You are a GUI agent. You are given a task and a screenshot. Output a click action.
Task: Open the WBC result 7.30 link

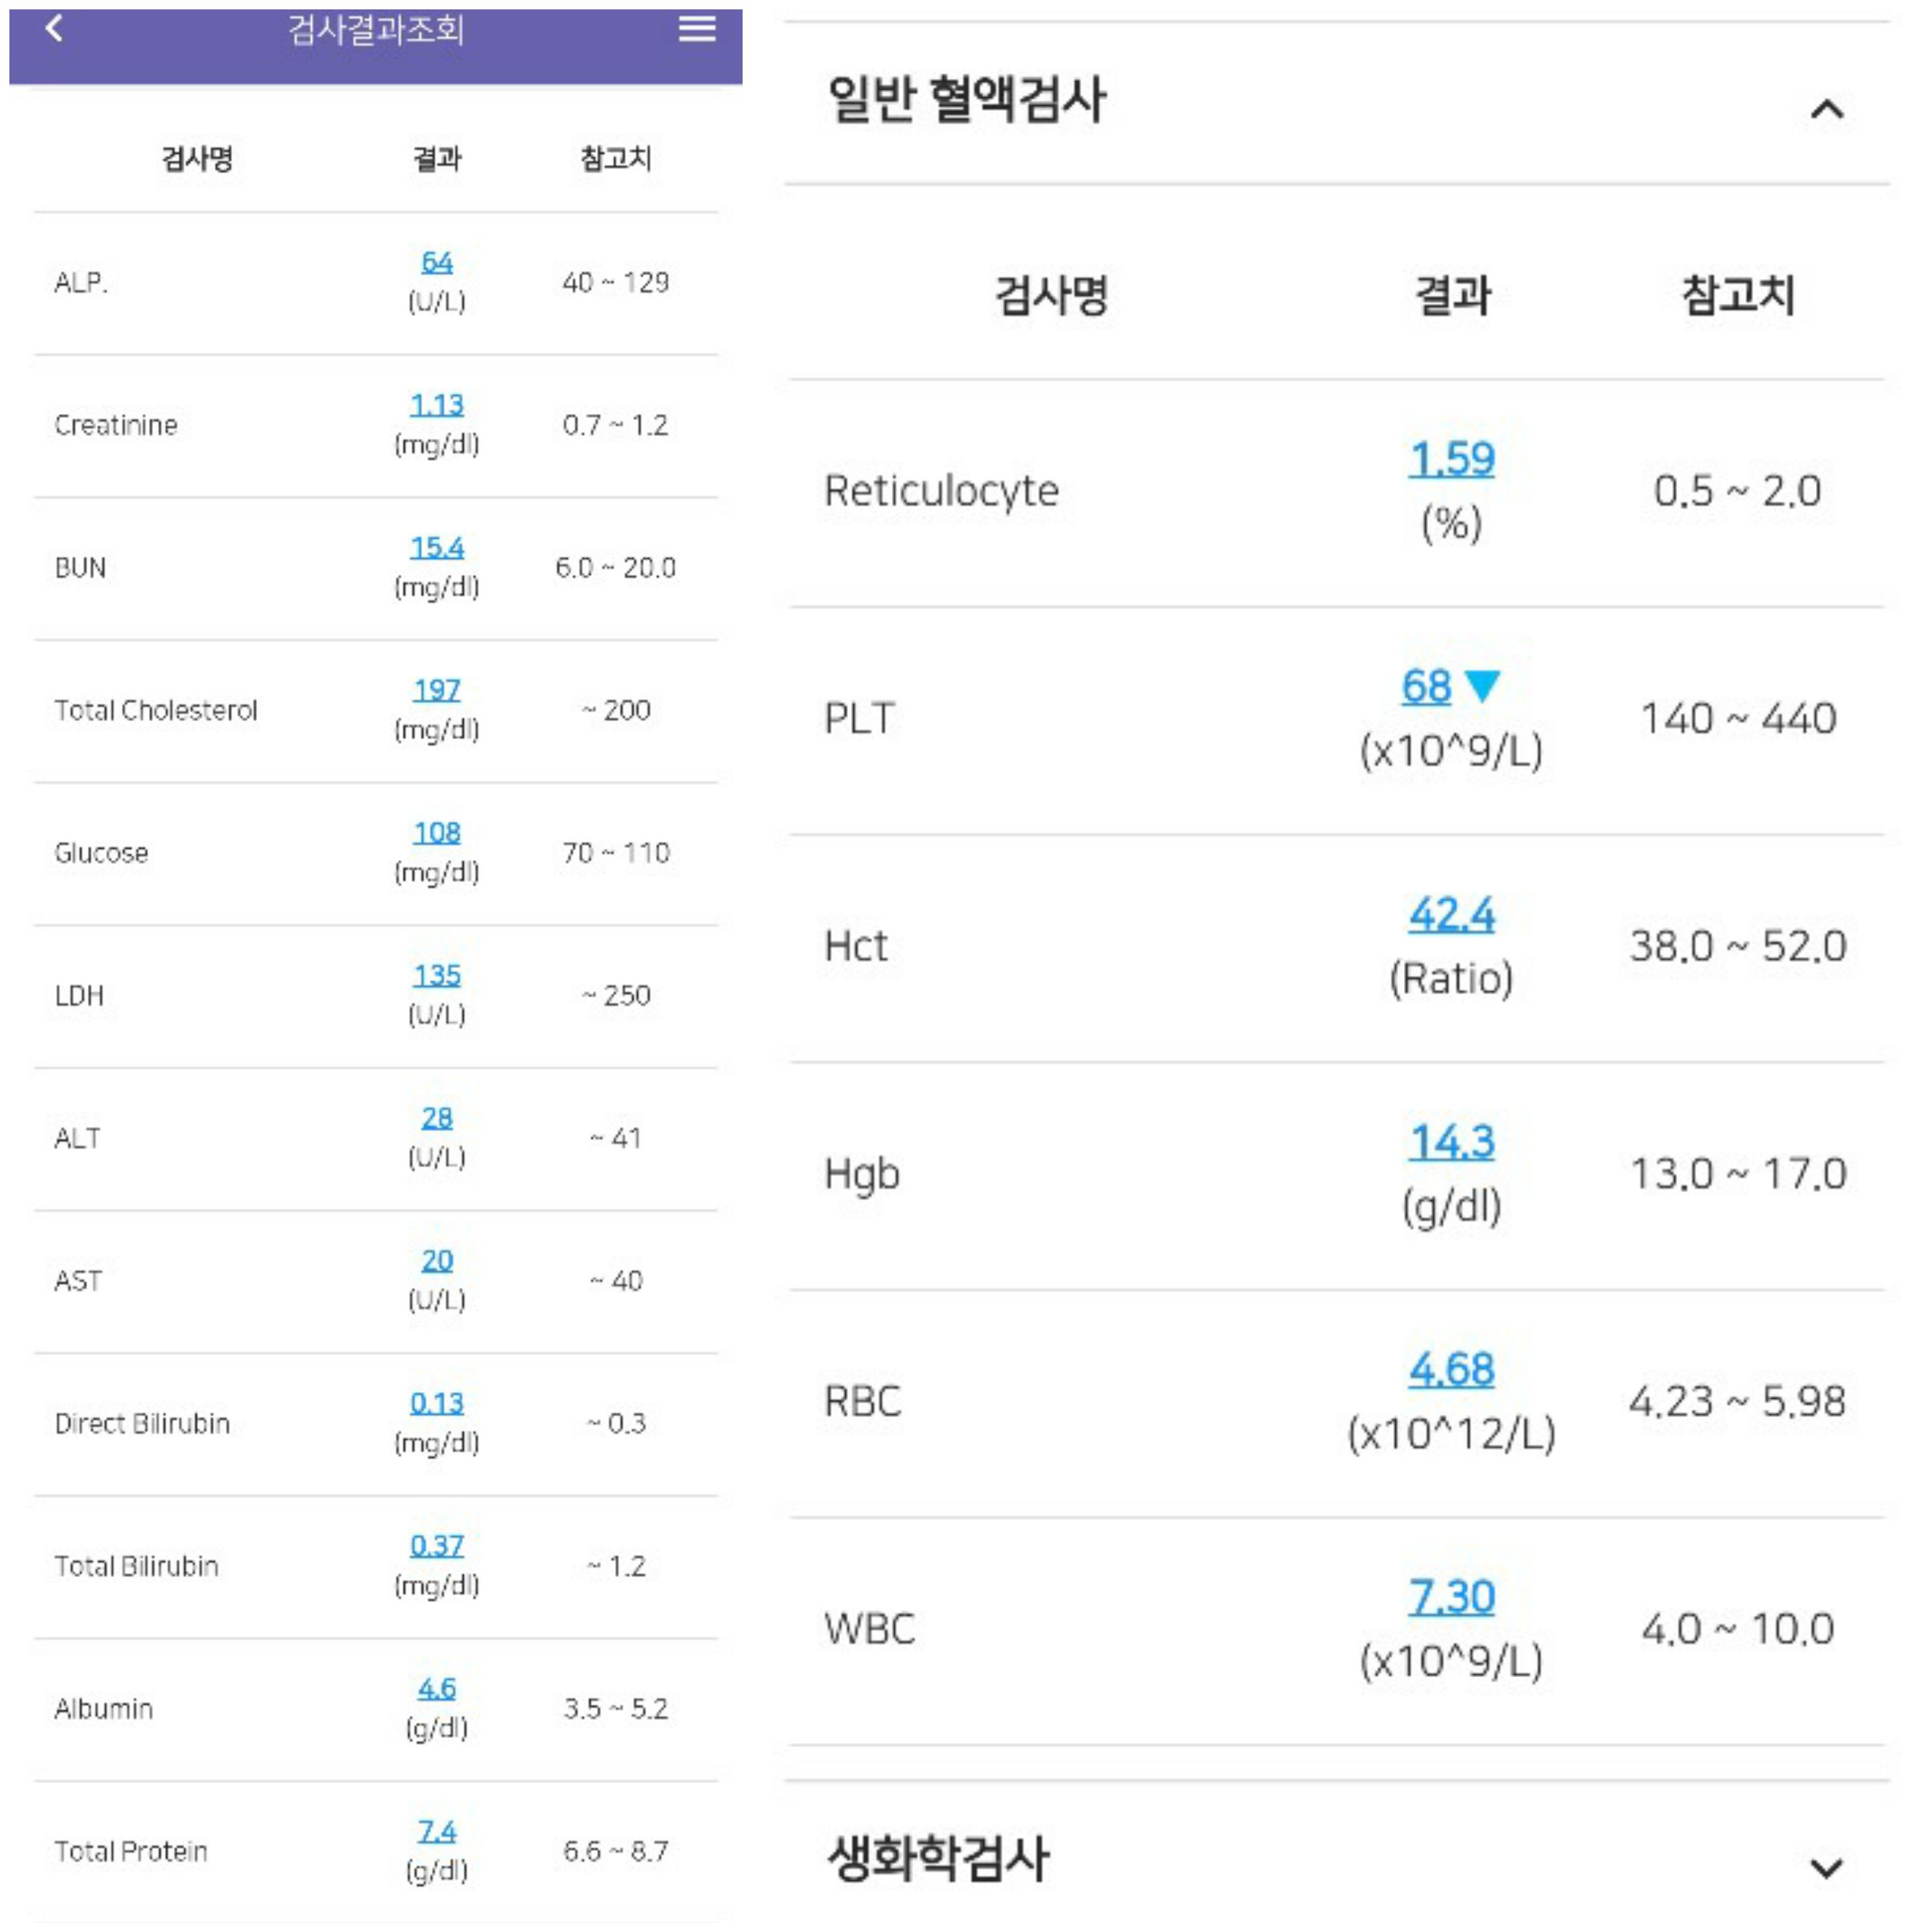[1451, 1597]
